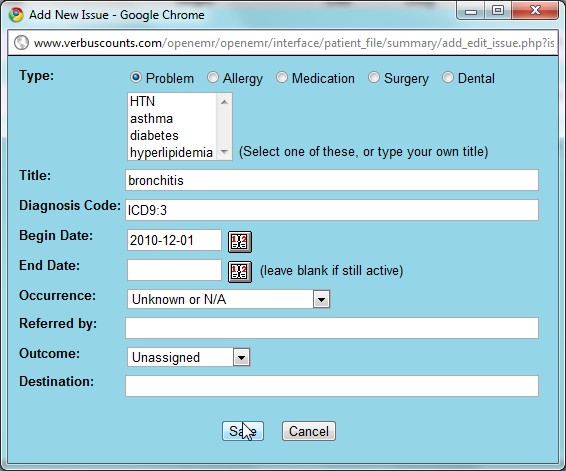
Task: Click the Save button
Action: pyautogui.click(x=243, y=431)
